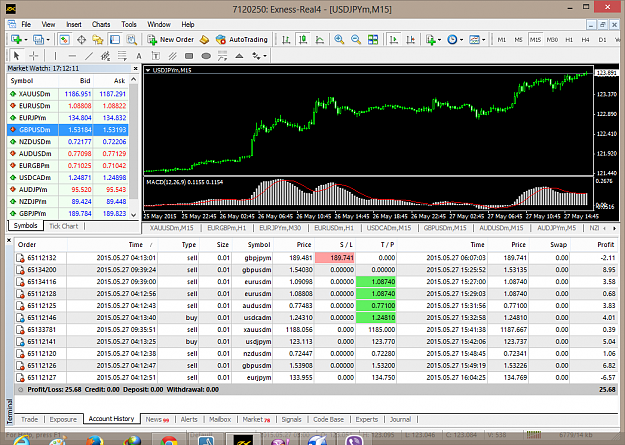The image size is (625, 445).
Task: Open the MetaEditor book icon
Action: [x=204, y=39]
